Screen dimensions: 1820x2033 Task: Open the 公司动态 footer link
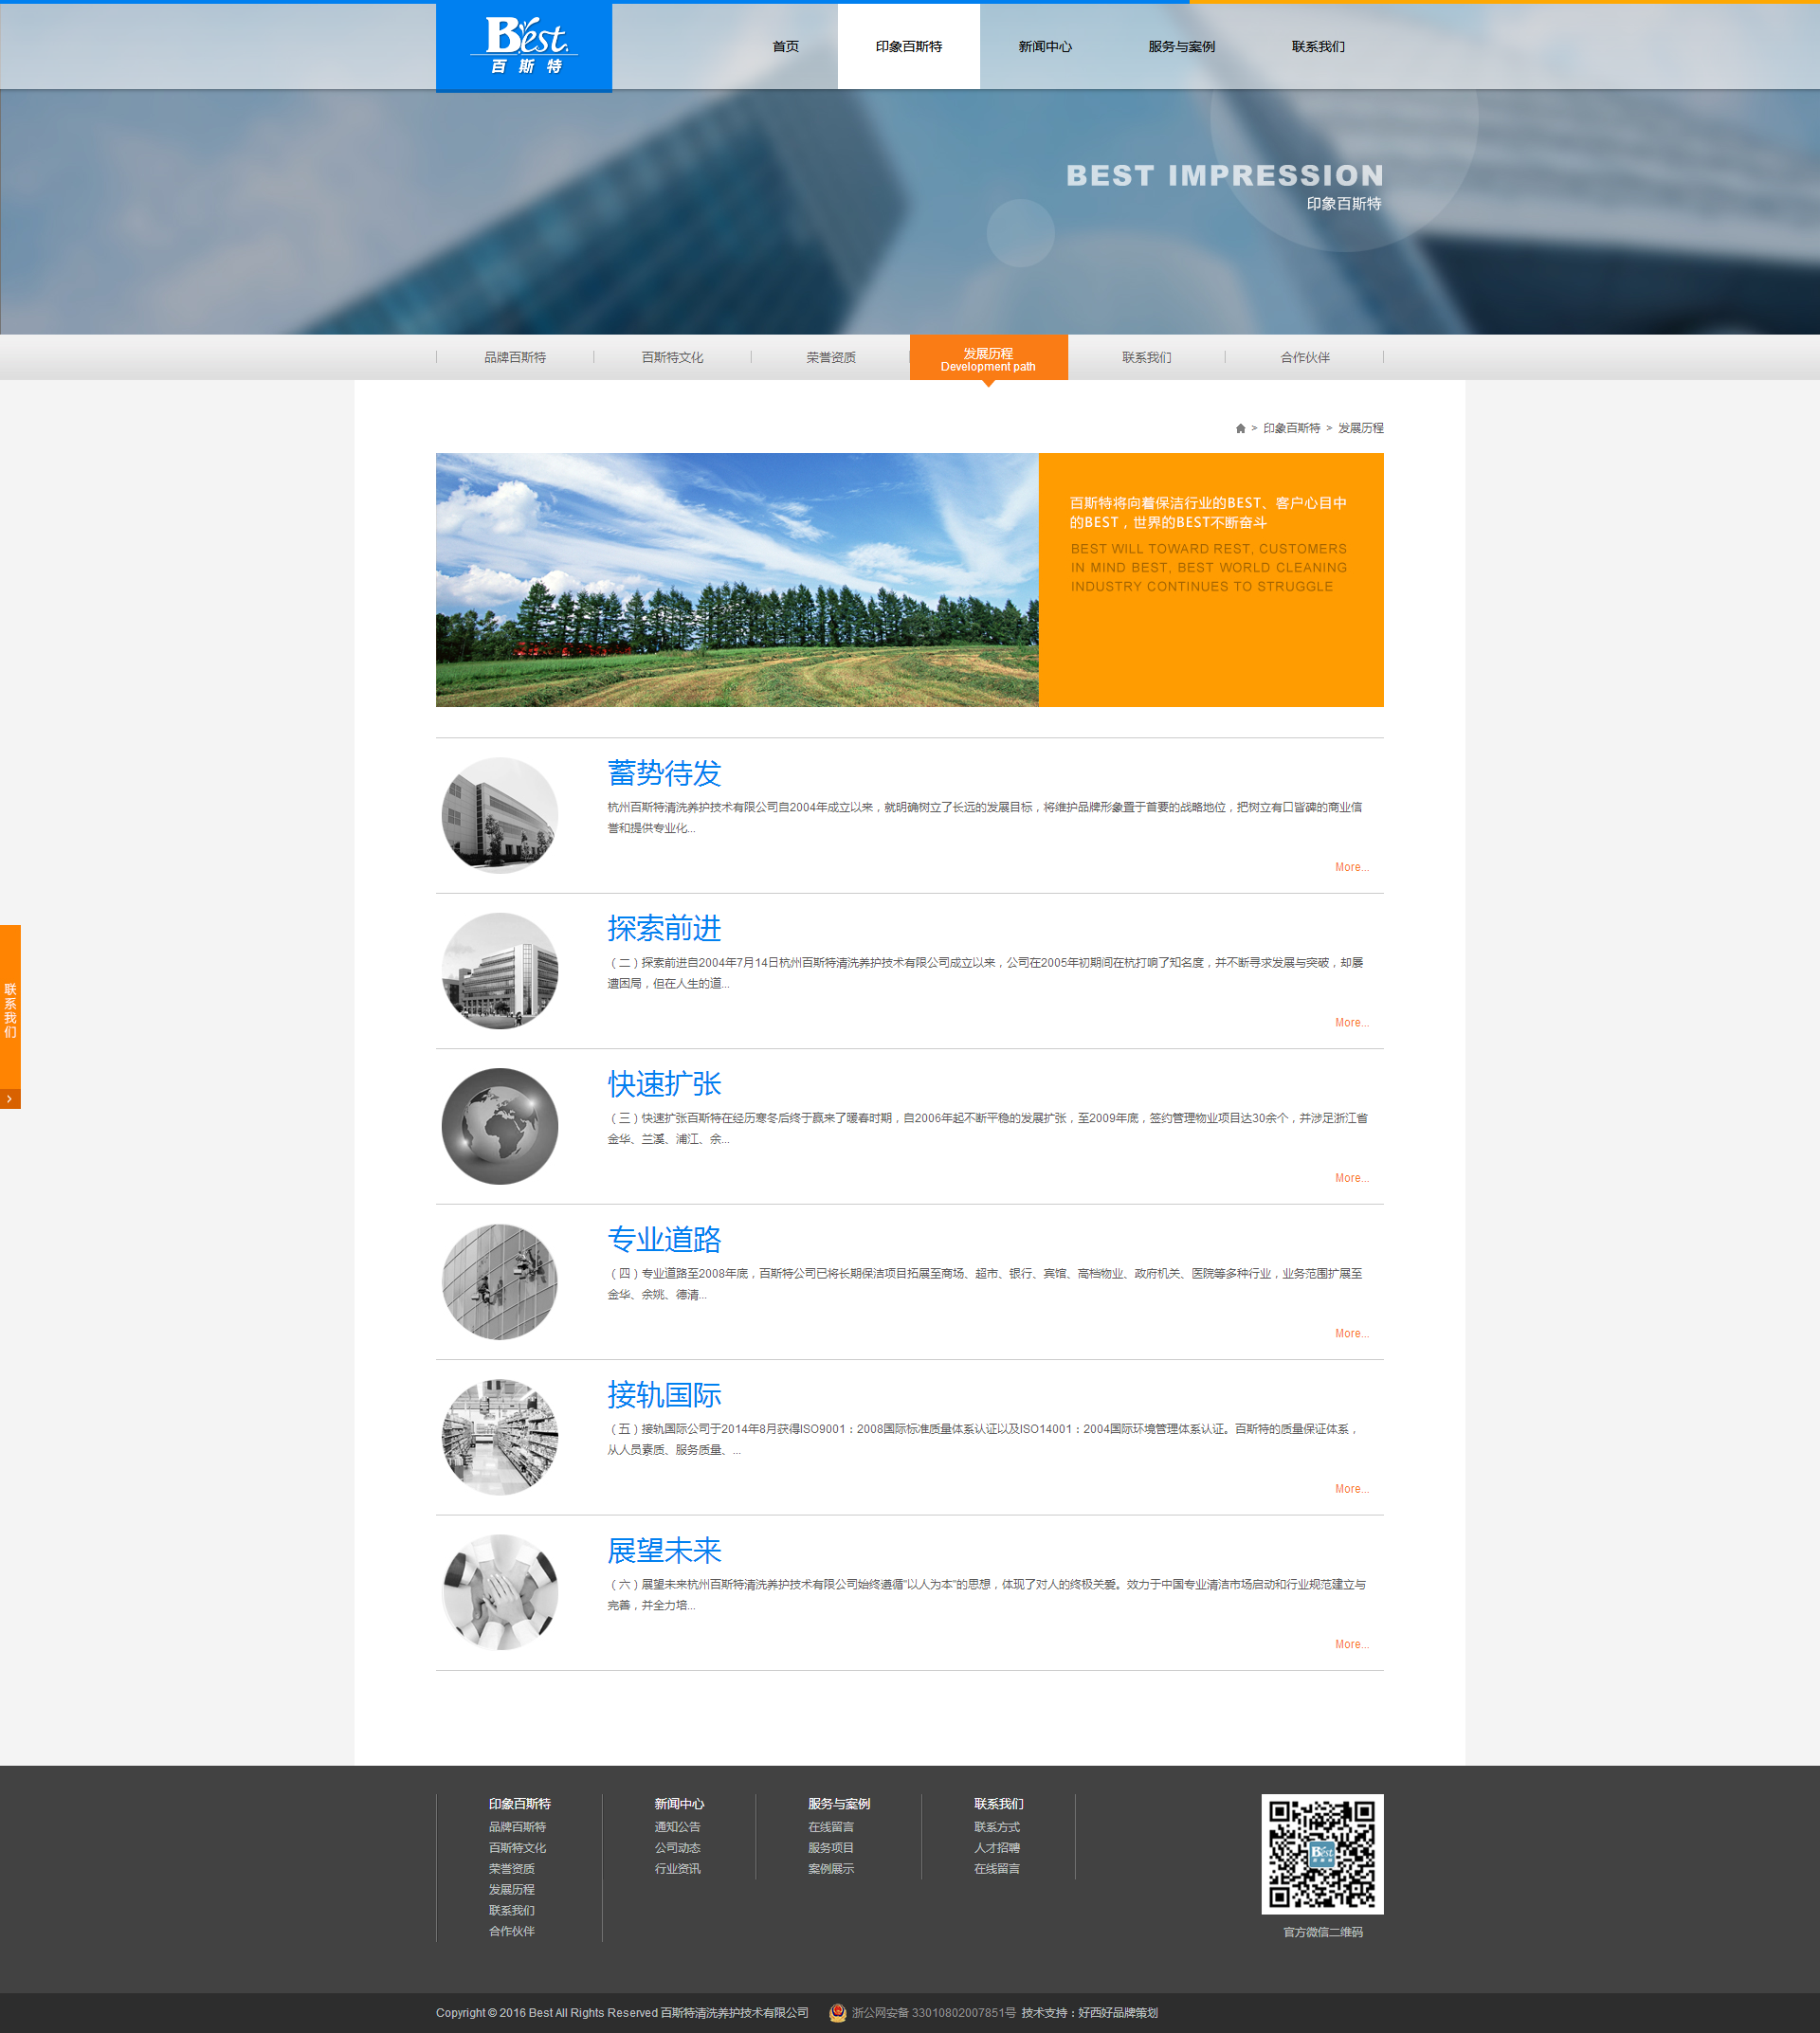677,1847
